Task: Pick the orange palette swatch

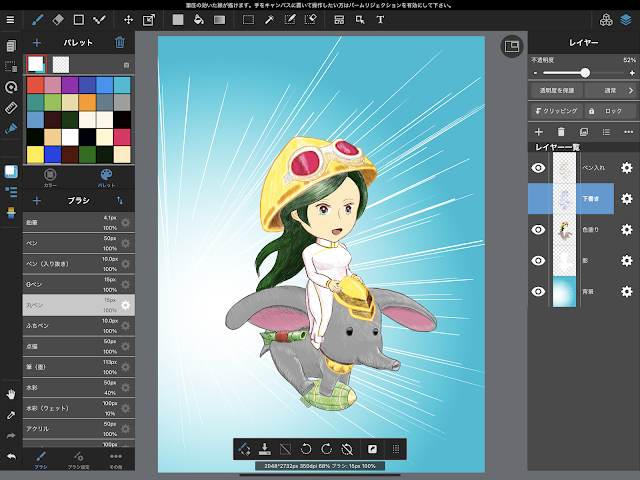Action: coord(87,102)
